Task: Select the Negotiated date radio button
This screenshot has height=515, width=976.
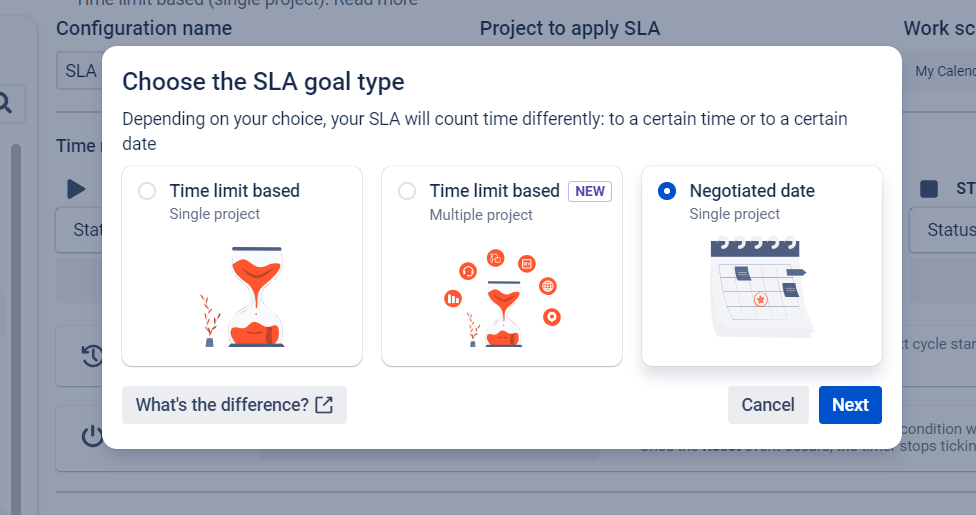Action: [x=667, y=191]
